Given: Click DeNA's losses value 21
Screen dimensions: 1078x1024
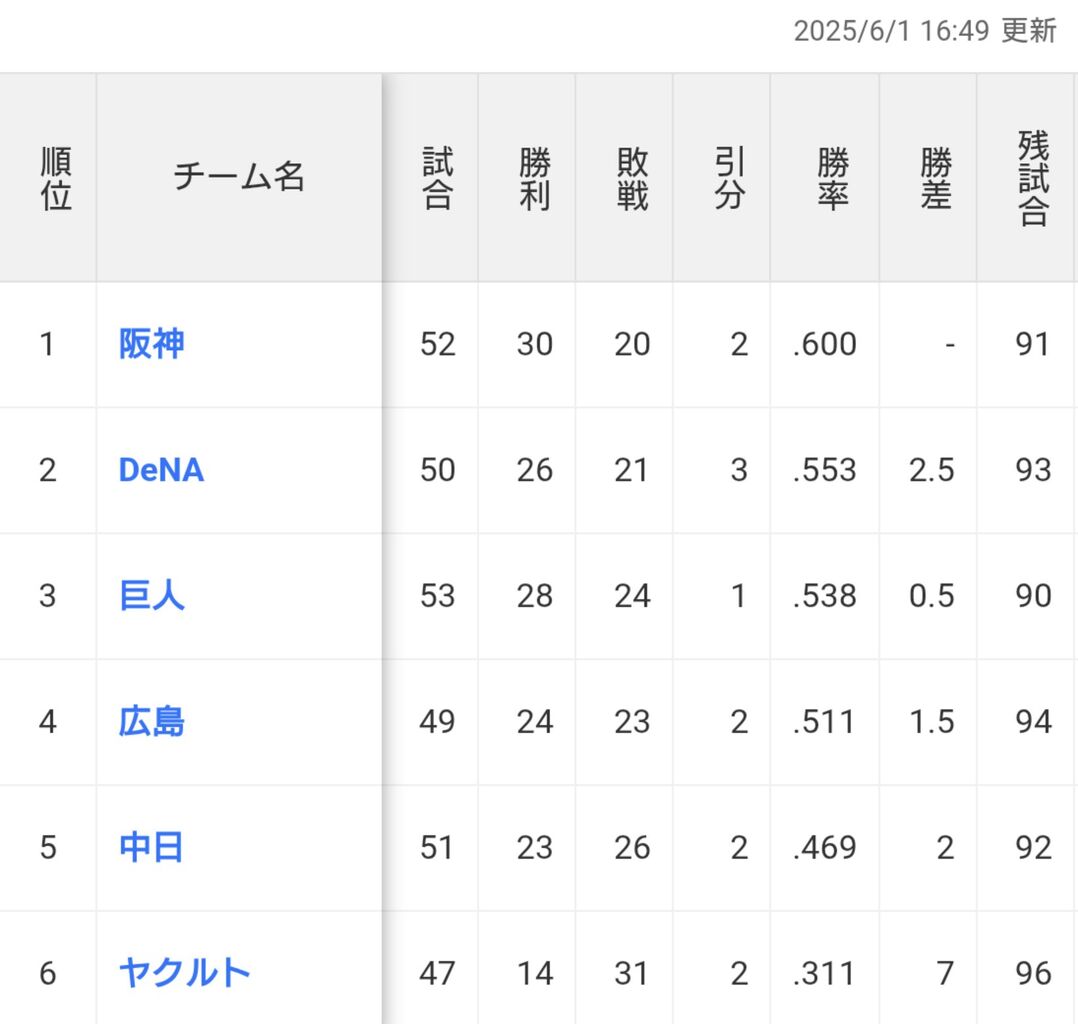Looking at the screenshot, I should (631, 470).
